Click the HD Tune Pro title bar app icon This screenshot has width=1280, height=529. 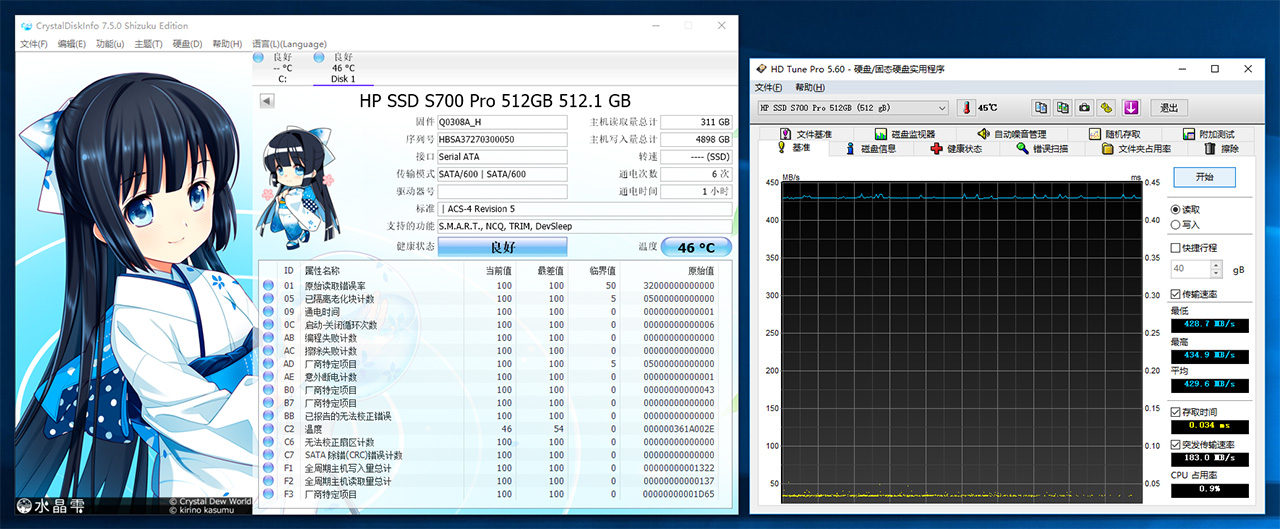tap(761, 69)
